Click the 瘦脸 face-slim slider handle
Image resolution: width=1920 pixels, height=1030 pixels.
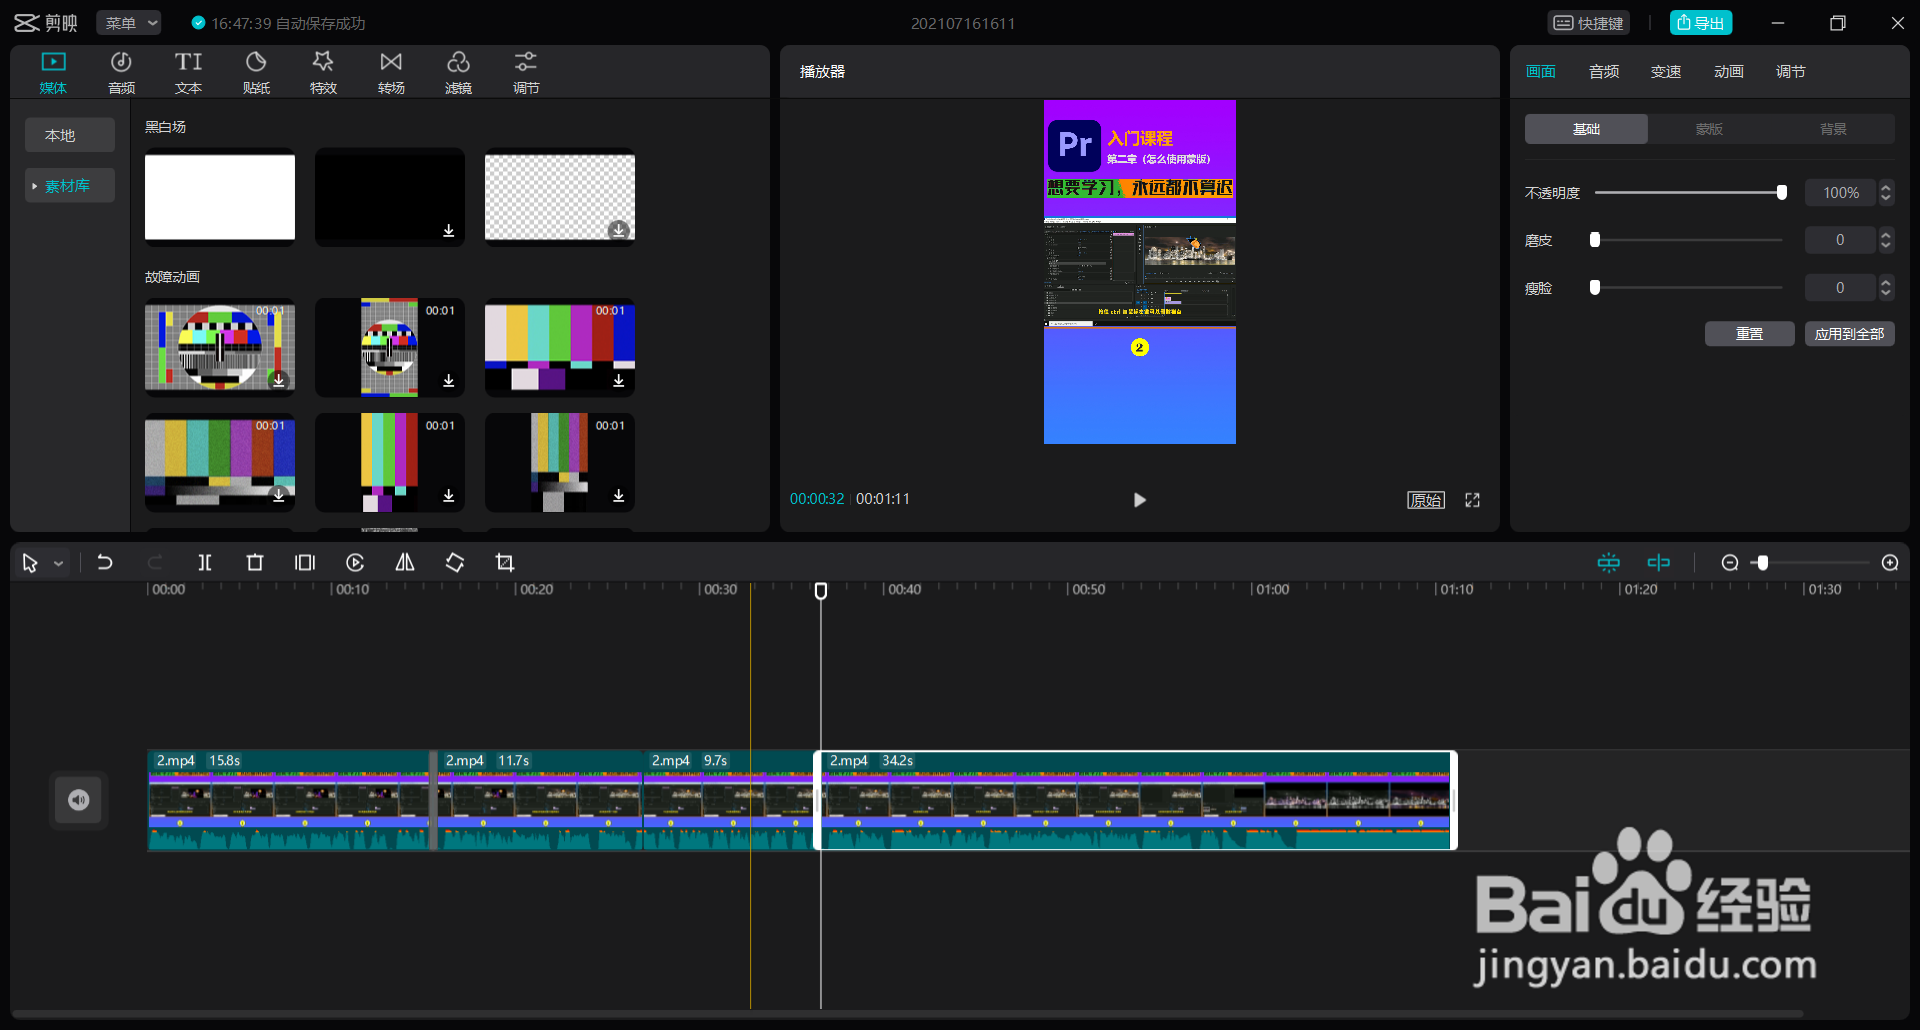click(x=1595, y=288)
